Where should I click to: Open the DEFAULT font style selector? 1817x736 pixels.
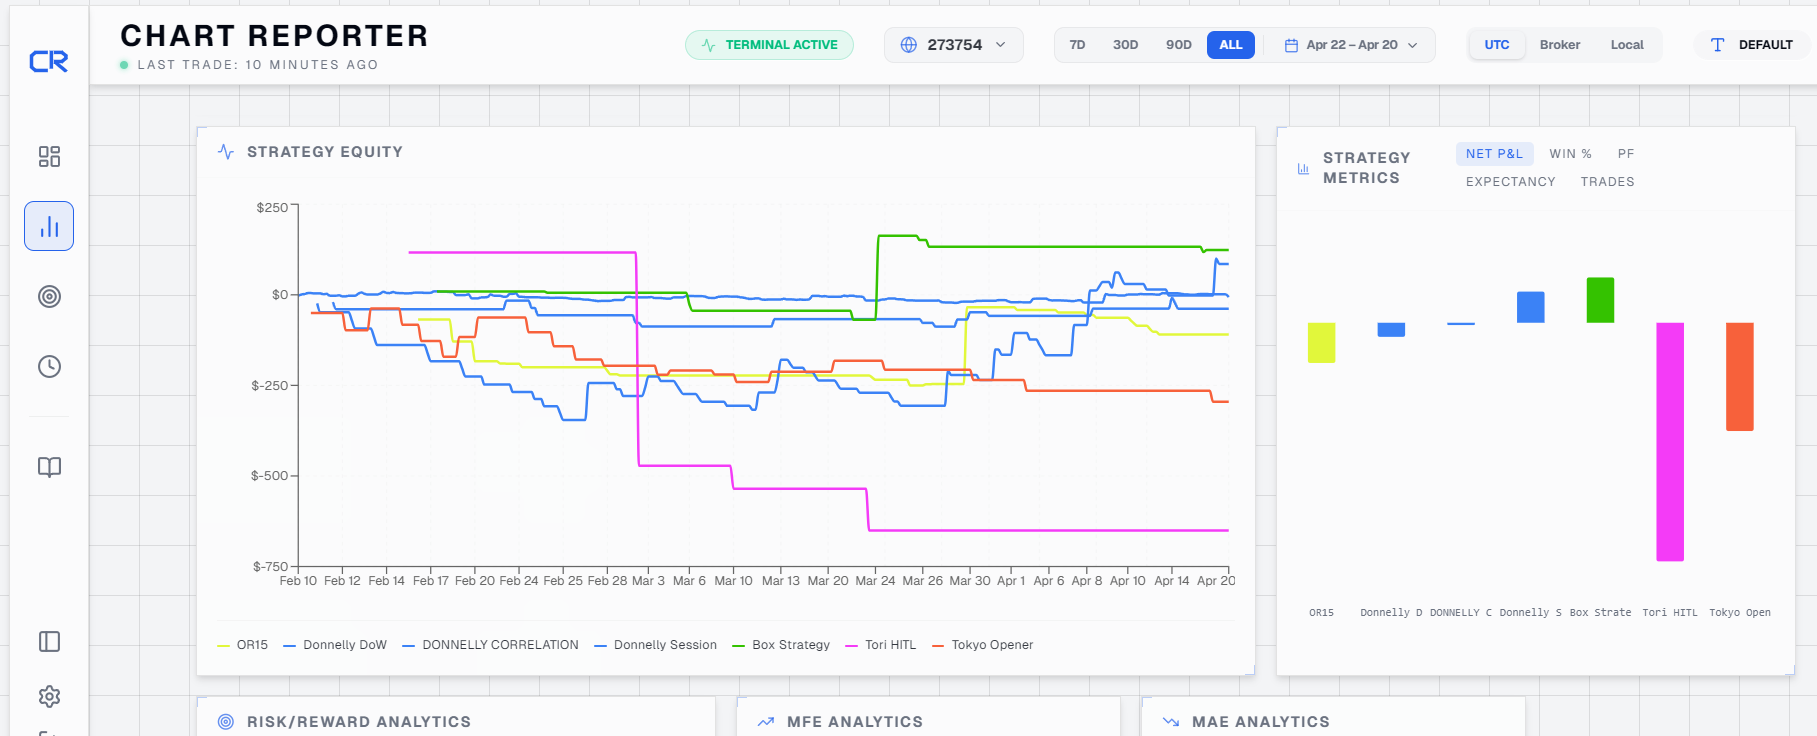tap(1751, 45)
